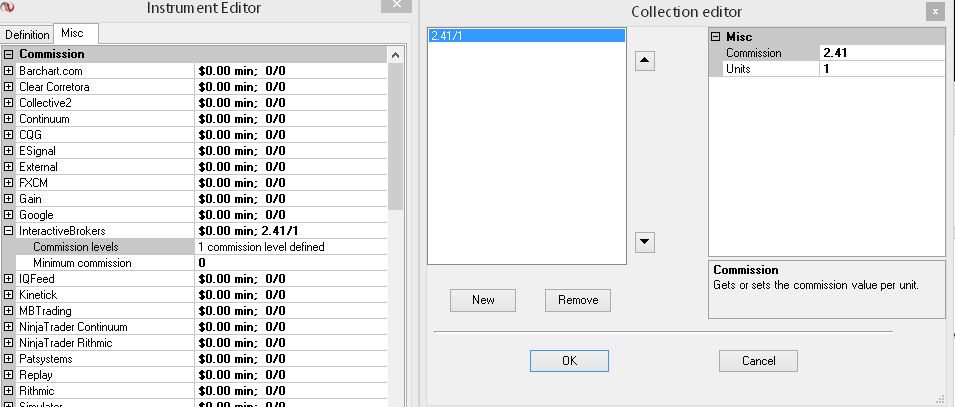Screen dimensions: 955x407
Task: Collapse the InteractiveBrokers commission row
Action: tap(9, 231)
